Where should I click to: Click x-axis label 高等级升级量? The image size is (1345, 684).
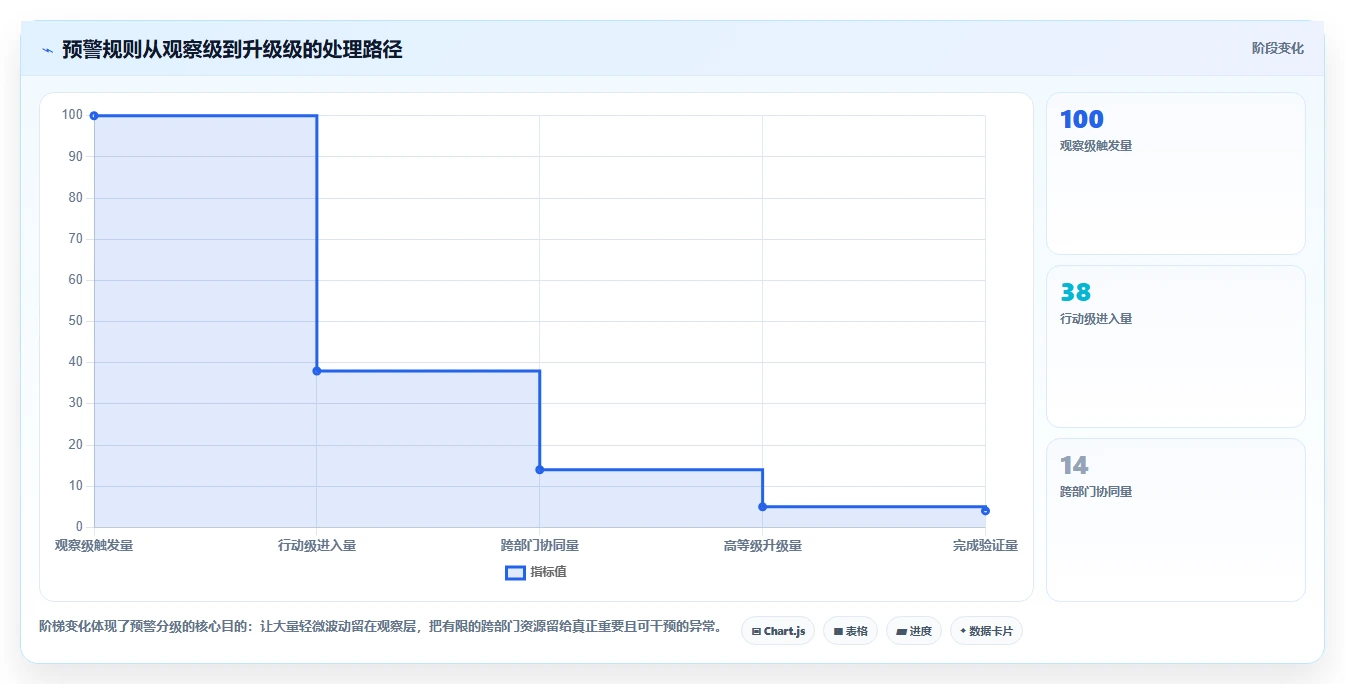pyautogui.click(x=762, y=545)
